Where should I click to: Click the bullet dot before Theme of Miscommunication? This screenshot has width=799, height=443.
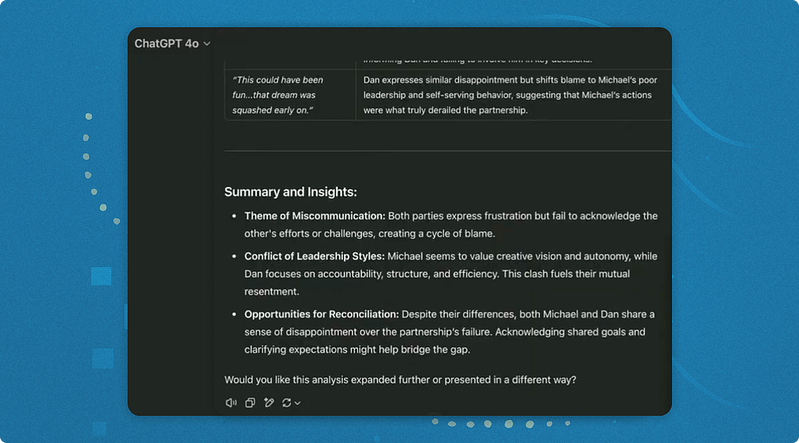pos(234,216)
